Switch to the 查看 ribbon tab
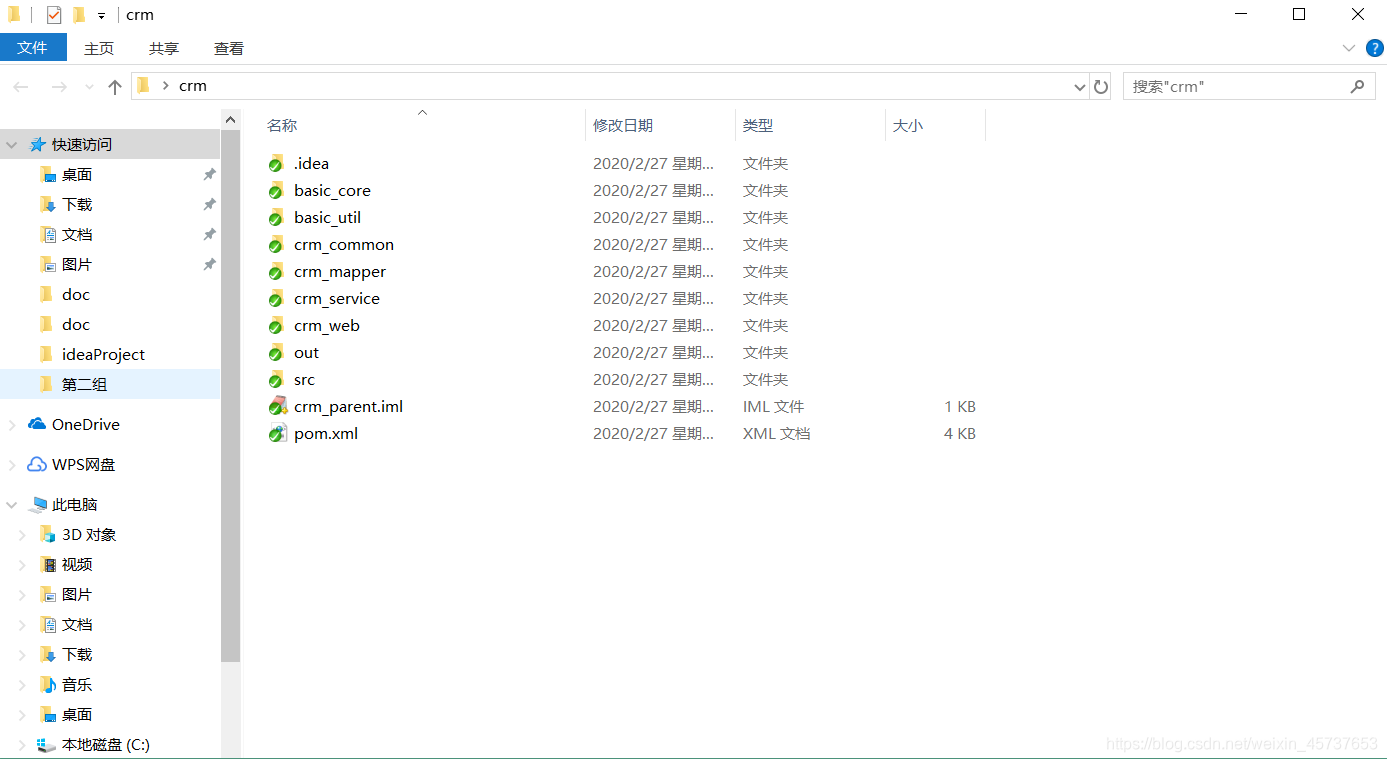1387x762 pixels. 229,48
